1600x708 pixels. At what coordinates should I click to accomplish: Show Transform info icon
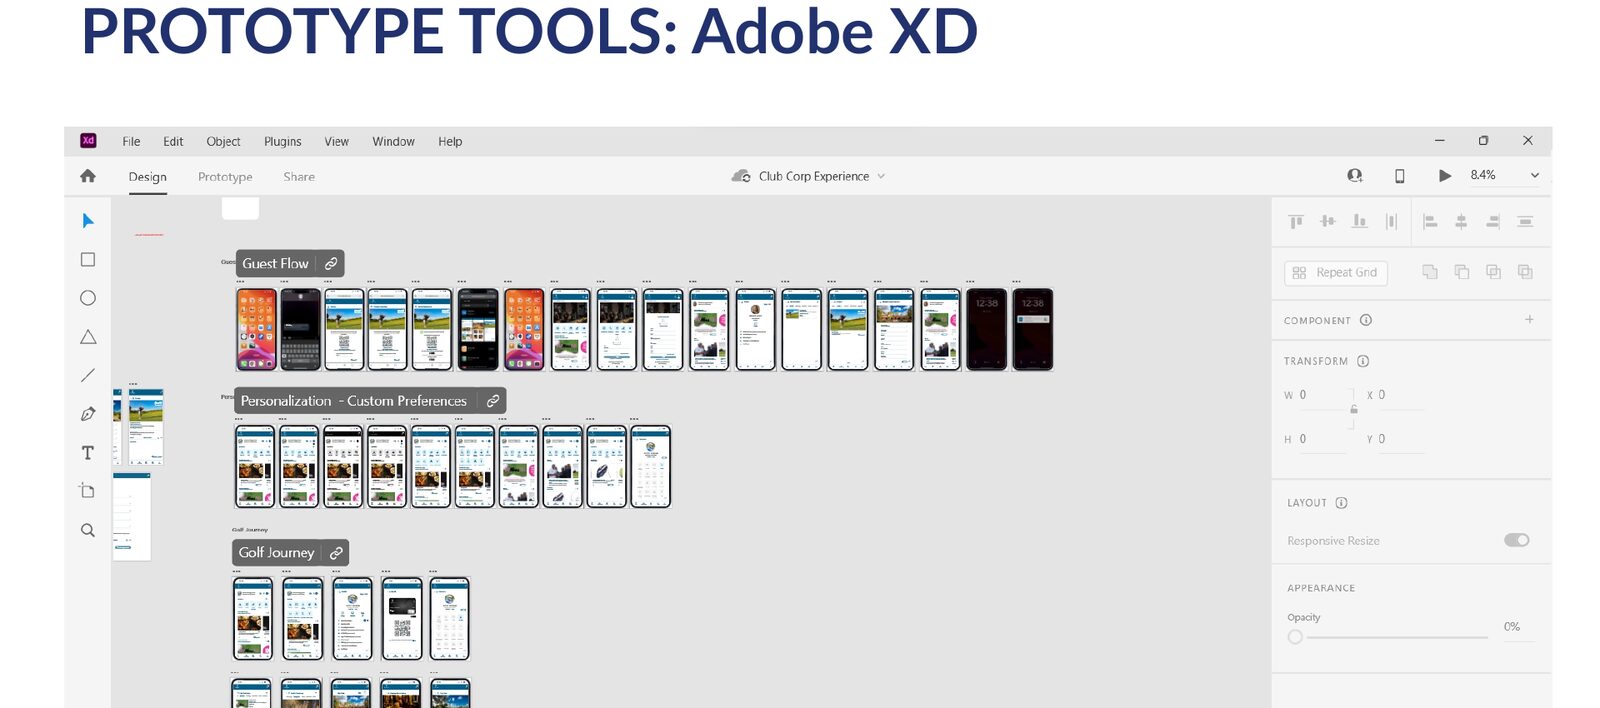coord(1363,361)
